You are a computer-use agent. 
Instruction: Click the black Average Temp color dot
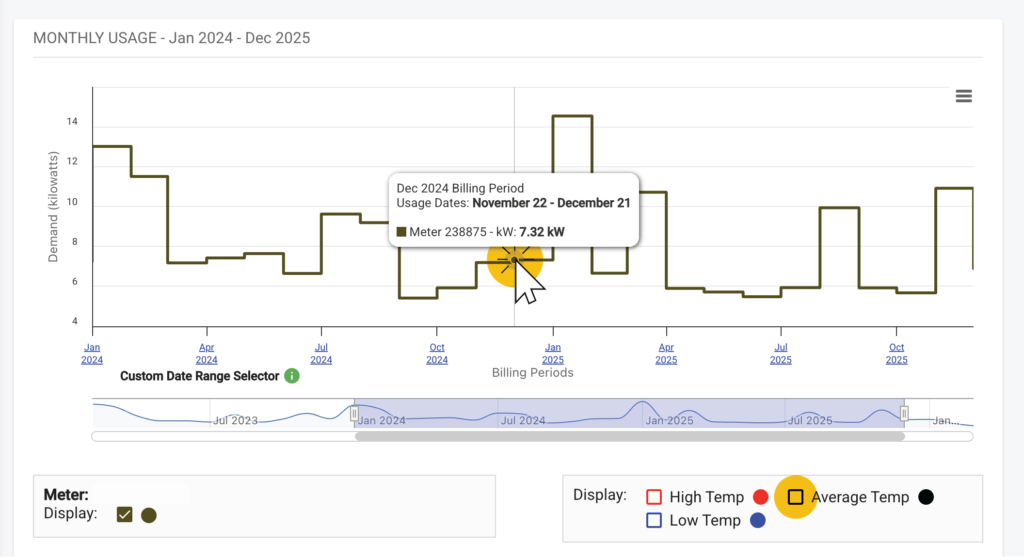tap(925, 497)
